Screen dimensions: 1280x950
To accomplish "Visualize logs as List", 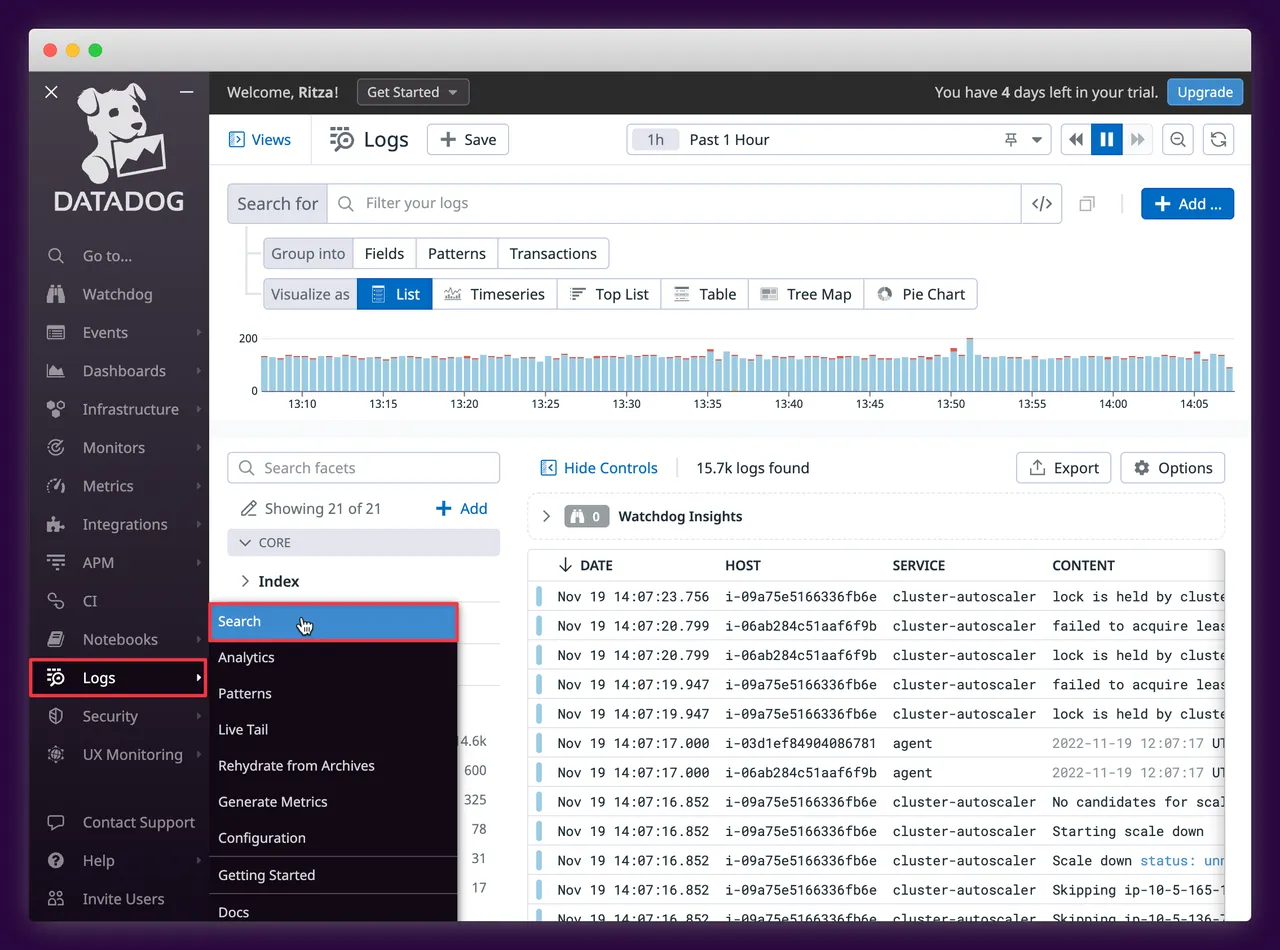I will click(x=395, y=295).
